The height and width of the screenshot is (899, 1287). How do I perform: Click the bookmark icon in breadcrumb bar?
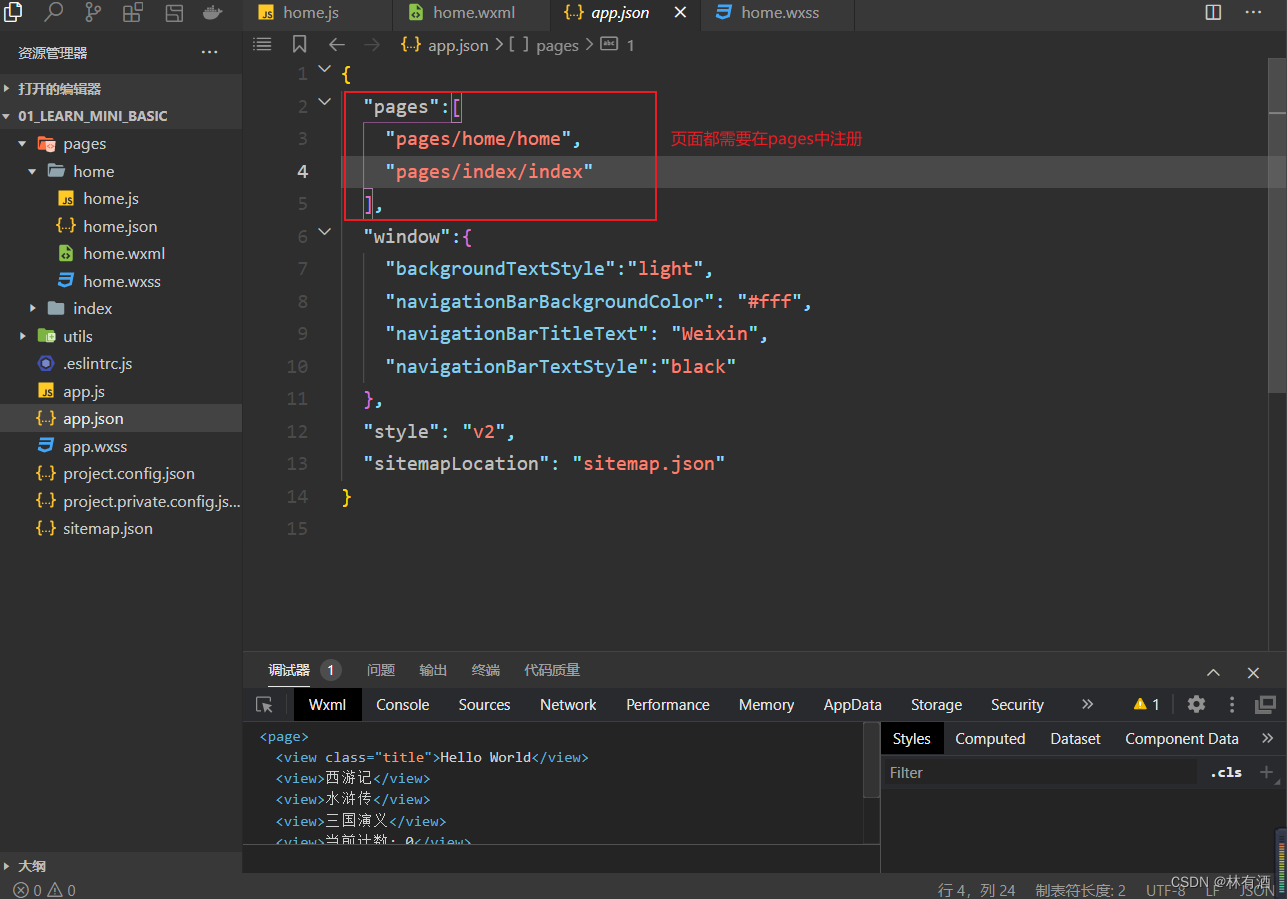pos(299,44)
